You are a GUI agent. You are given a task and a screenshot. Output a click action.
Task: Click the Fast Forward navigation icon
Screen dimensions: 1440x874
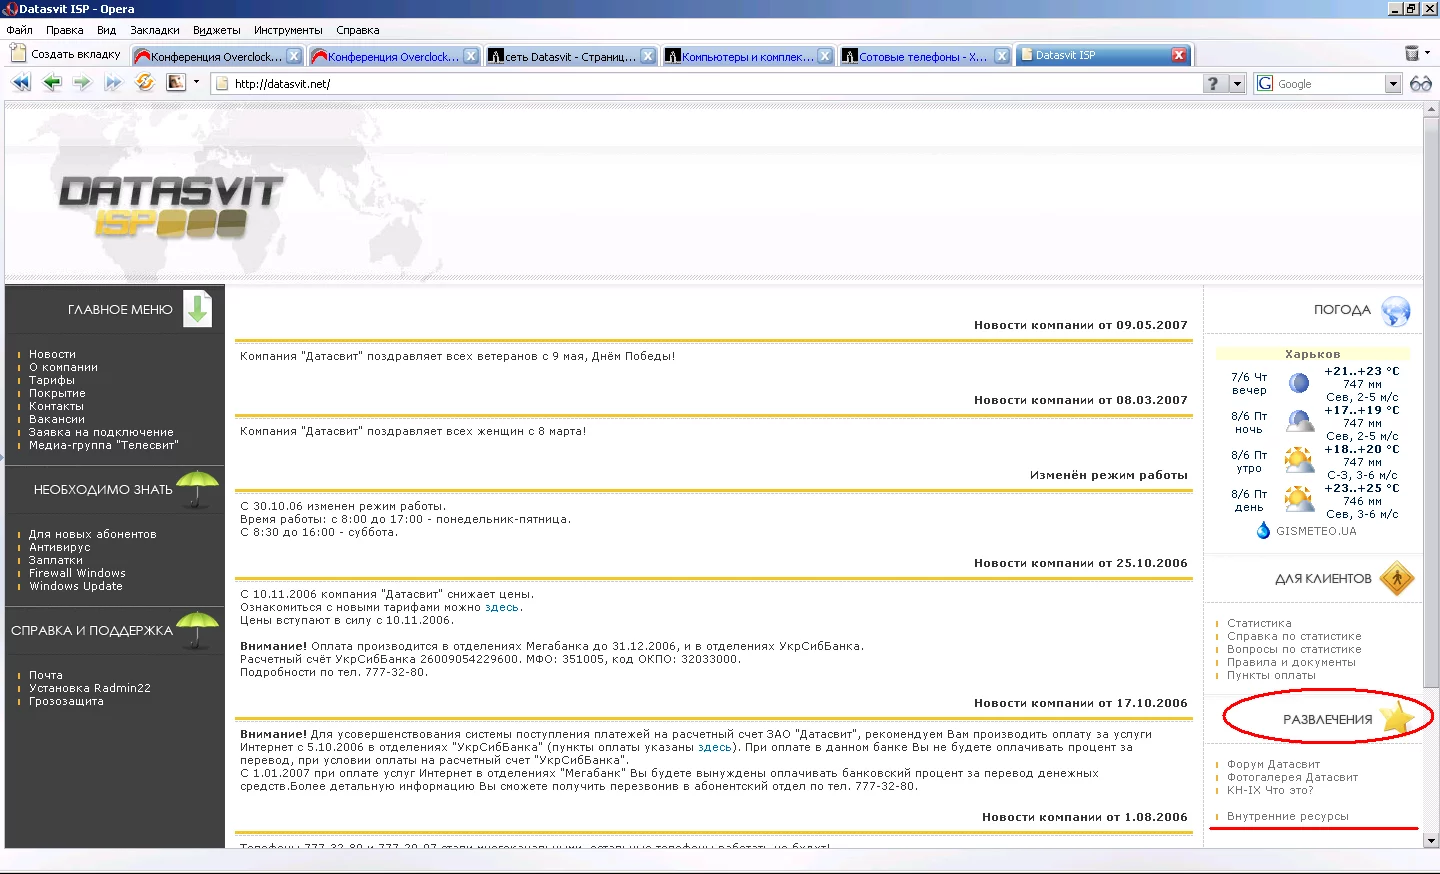coord(113,83)
